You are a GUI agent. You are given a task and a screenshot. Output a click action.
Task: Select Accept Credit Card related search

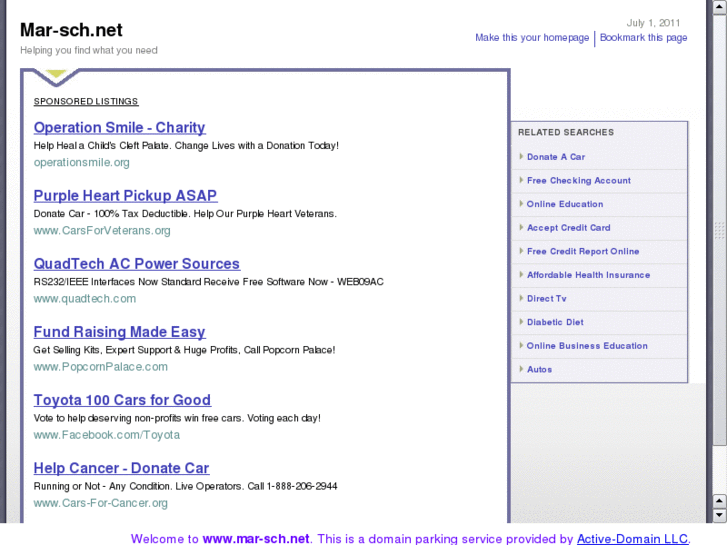point(568,228)
